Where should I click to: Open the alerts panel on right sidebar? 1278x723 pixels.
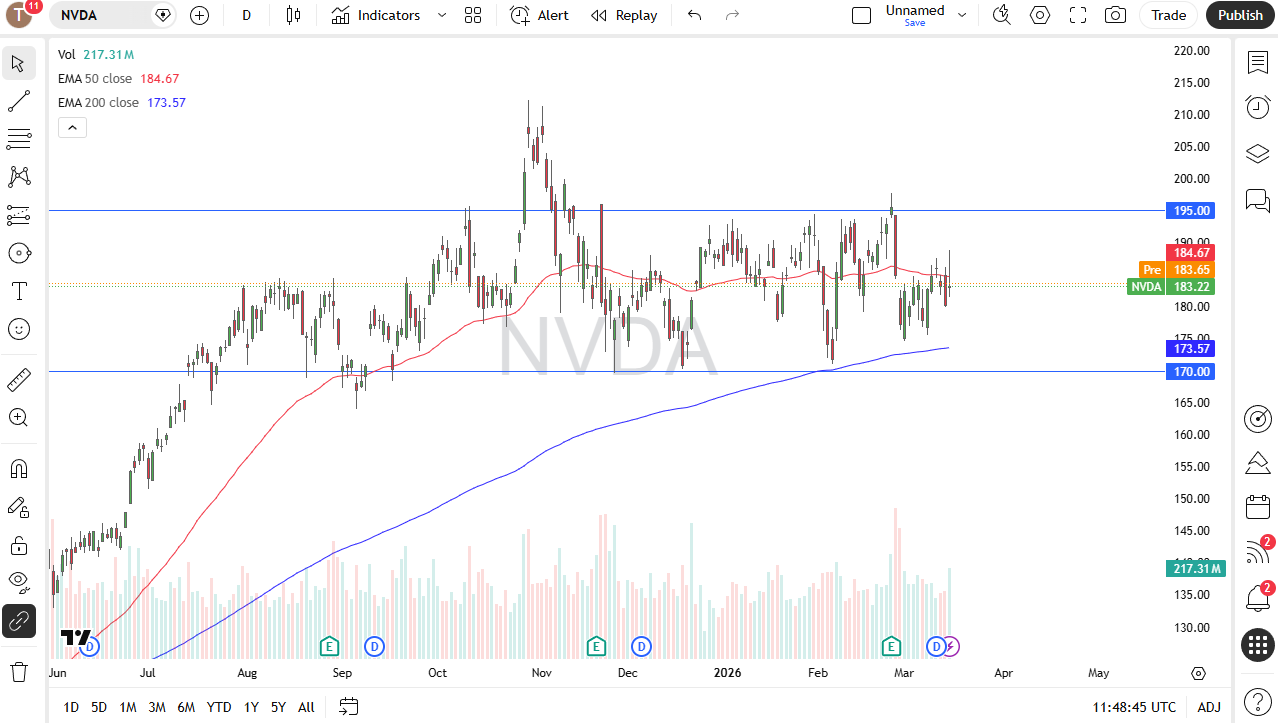tap(1258, 107)
